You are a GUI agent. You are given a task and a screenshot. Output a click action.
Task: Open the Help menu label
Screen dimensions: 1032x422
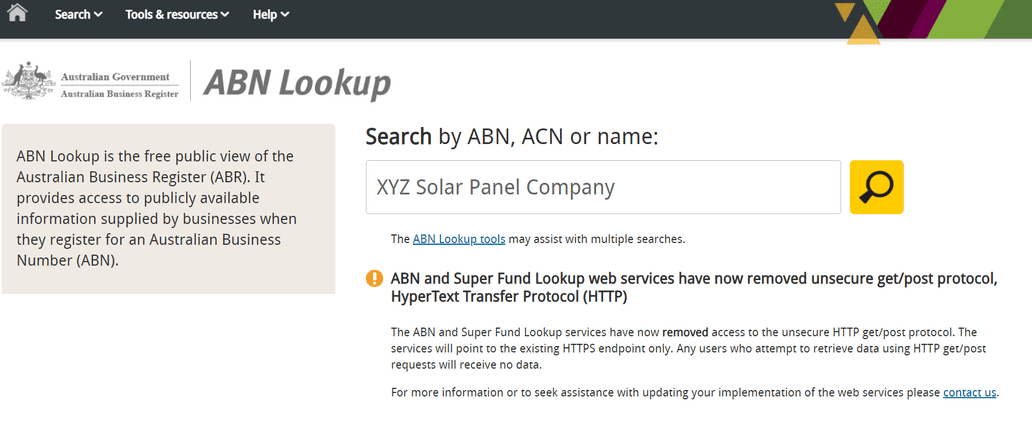pyautogui.click(x=265, y=14)
